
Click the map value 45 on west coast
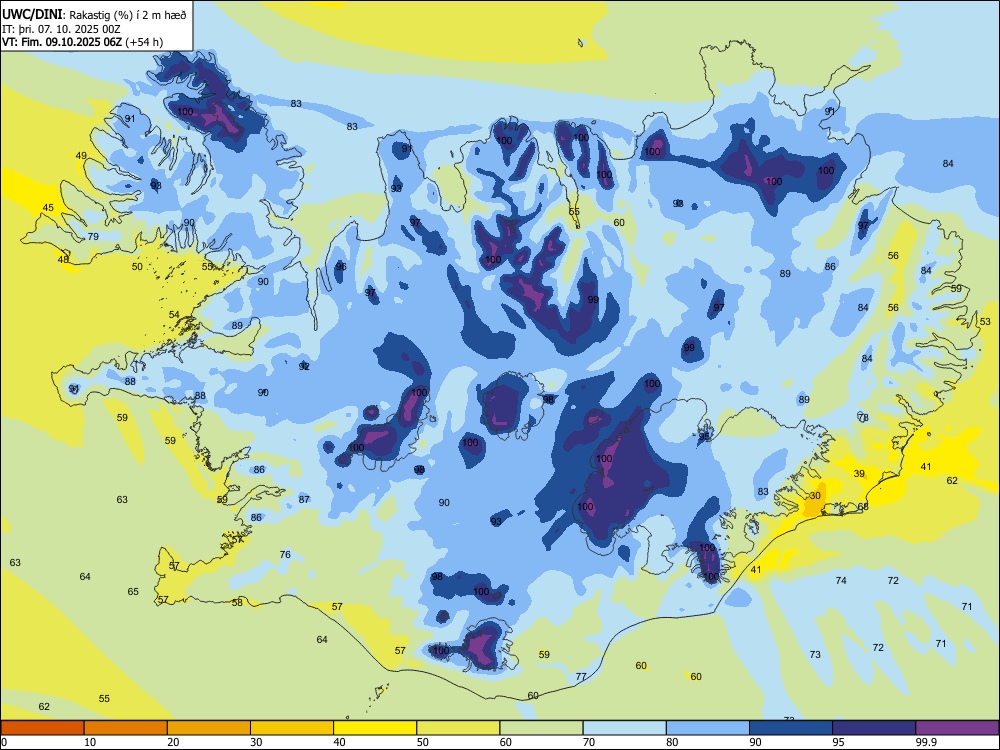point(48,207)
